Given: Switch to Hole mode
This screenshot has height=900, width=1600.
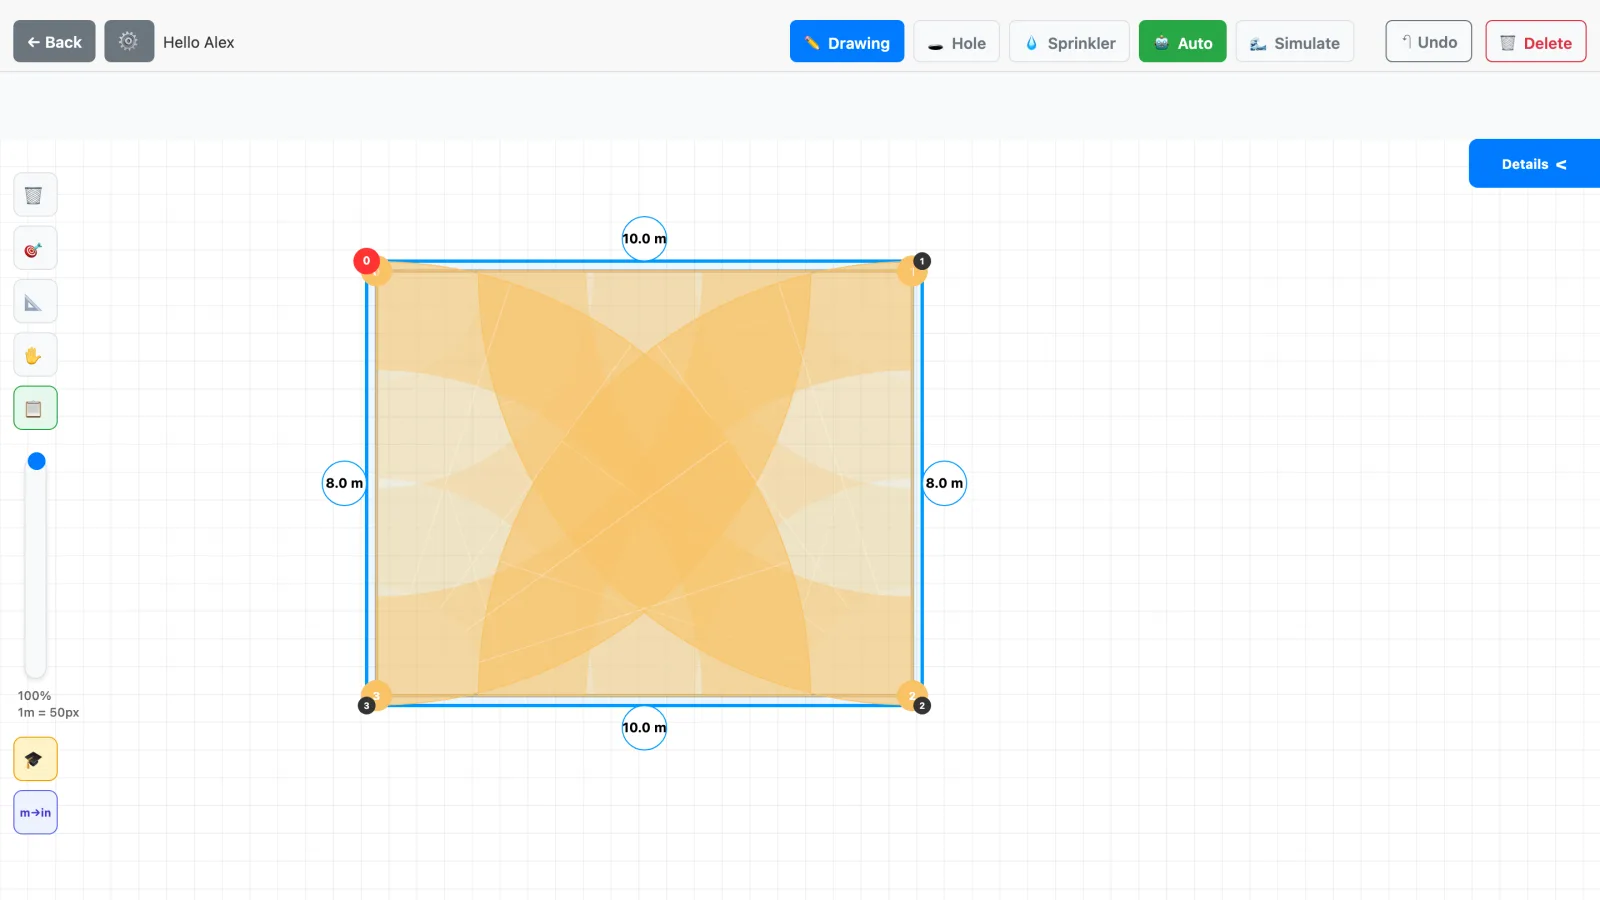Looking at the screenshot, I should (x=956, y=42).
